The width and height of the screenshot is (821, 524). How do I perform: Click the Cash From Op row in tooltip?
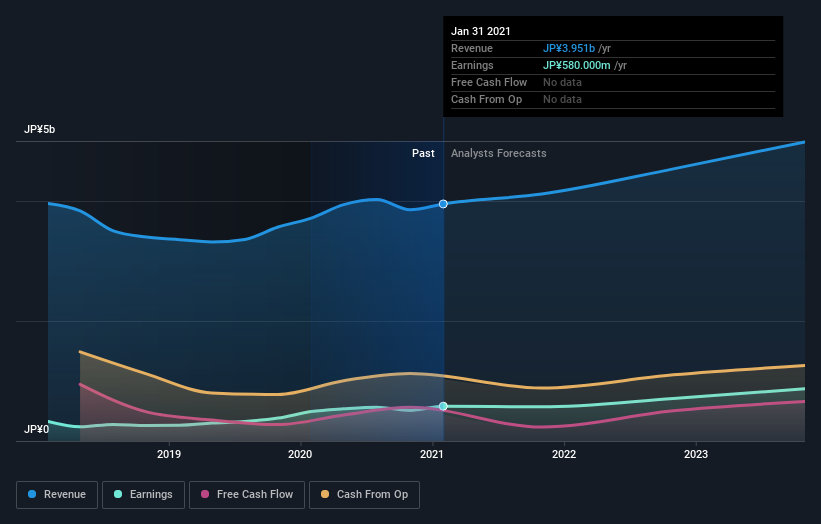613,99
